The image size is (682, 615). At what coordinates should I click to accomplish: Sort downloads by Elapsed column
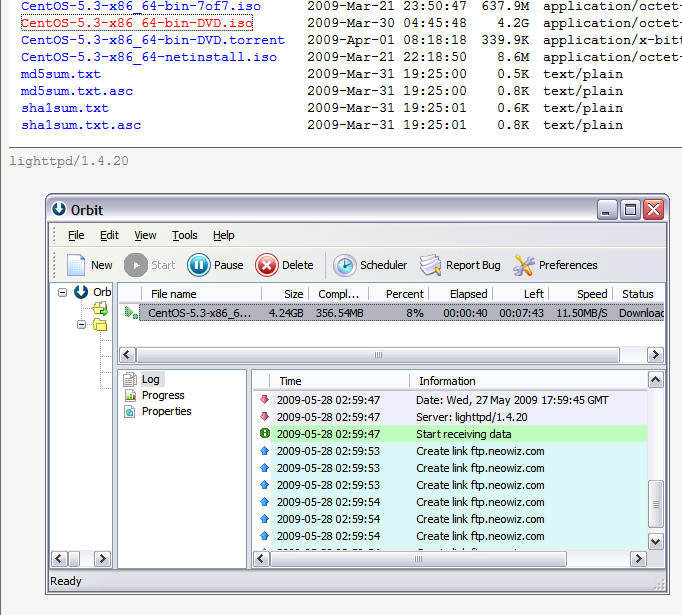pos(461,294)
